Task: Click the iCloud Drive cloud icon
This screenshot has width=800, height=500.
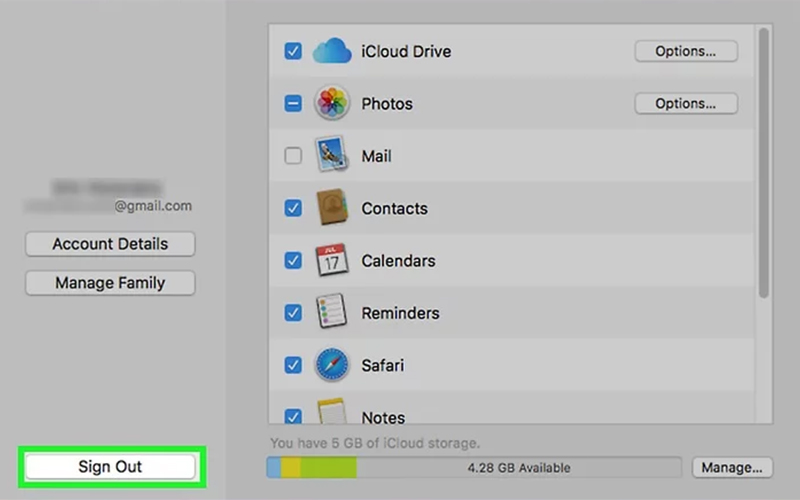Action: tap(332, 51)
